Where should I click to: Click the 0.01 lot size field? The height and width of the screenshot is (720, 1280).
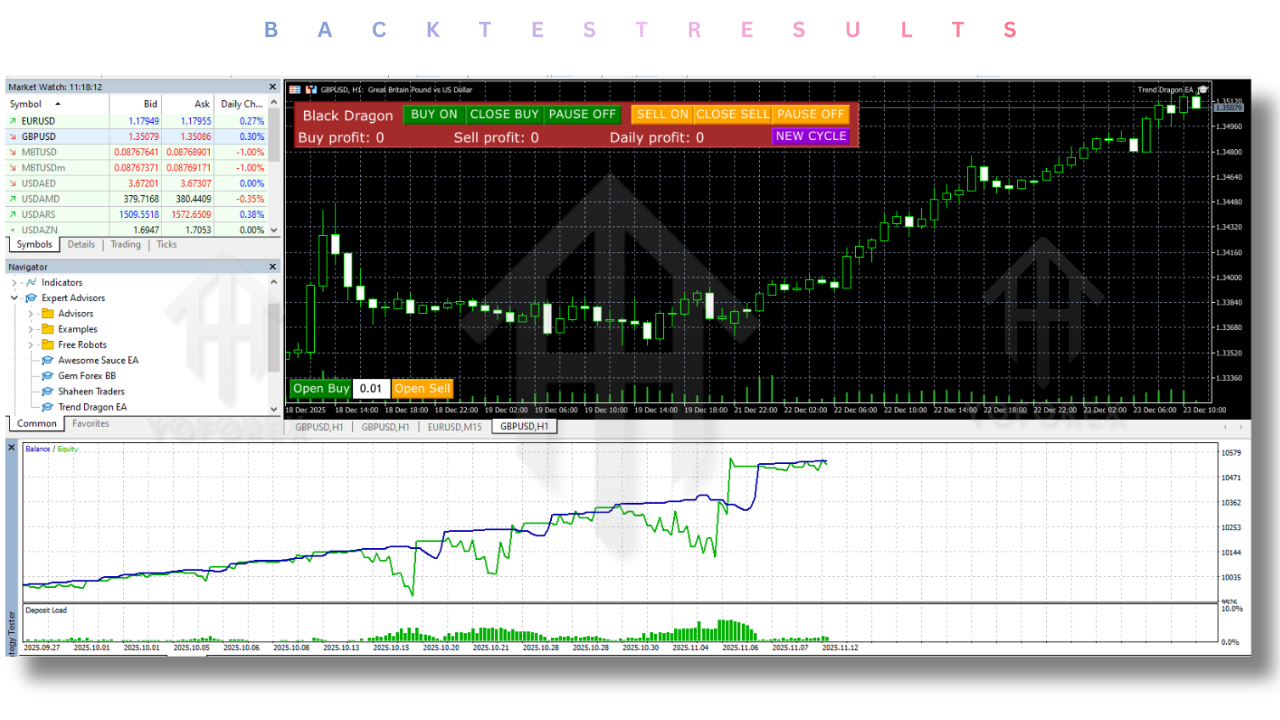370,388
